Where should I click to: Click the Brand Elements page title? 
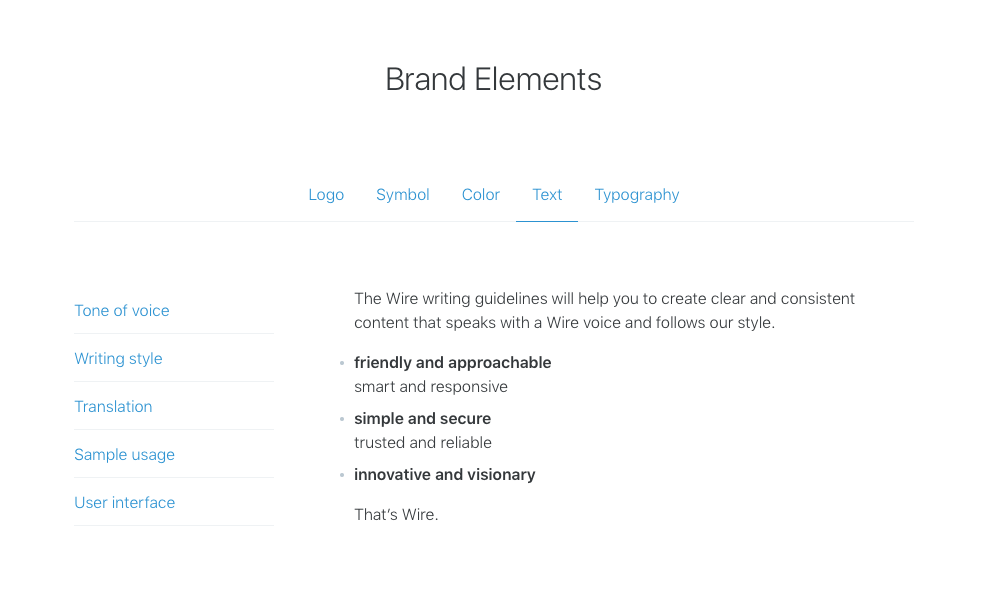pyautogui.click(x=493, y=79)
